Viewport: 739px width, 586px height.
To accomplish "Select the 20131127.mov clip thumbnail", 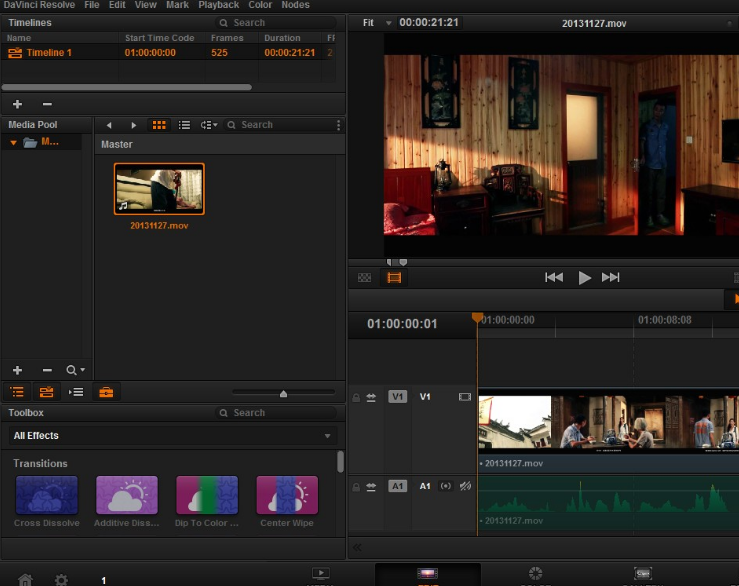I will coord(159,189).
